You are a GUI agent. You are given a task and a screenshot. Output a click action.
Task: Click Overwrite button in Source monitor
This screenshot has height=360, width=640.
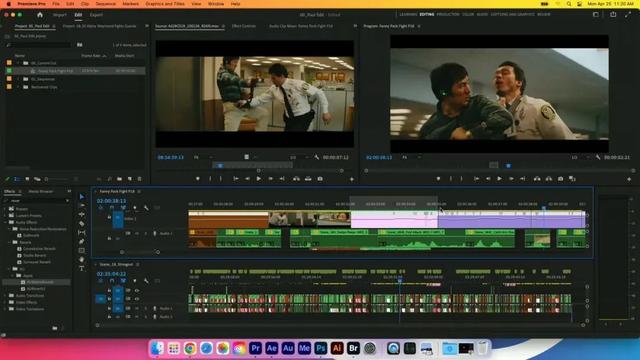(308, 179)
